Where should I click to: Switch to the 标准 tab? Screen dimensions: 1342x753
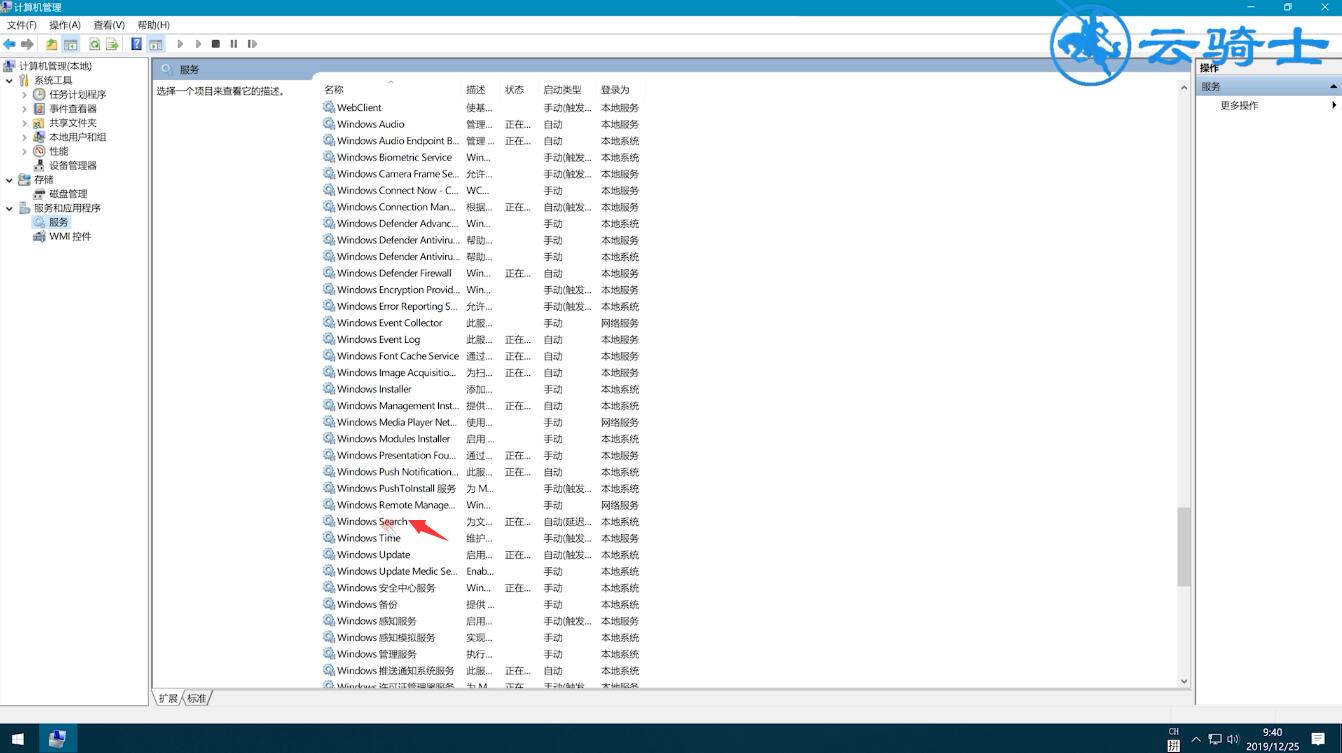tap(197, 698)
